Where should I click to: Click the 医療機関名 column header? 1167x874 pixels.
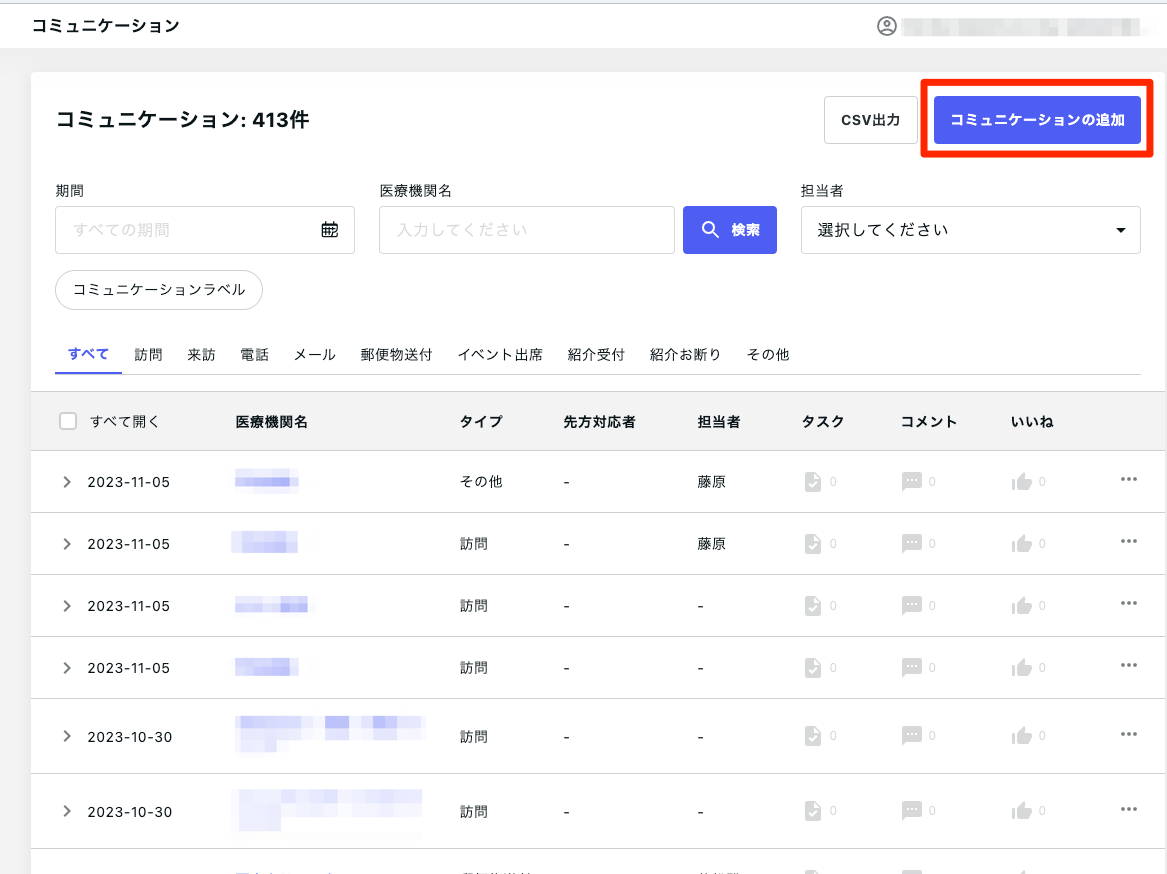pyautogui.click(x=272, y=422)
